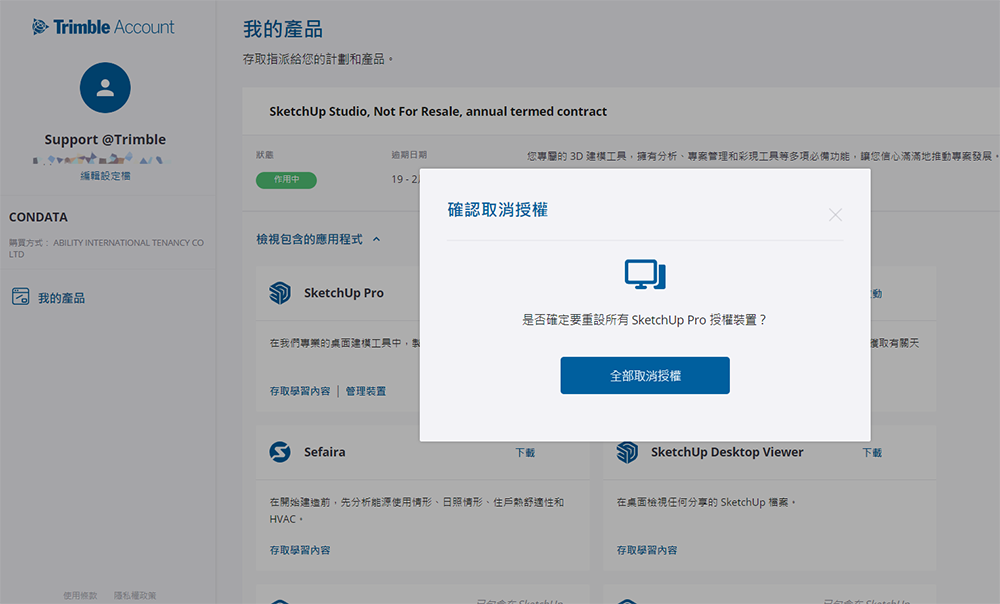Click the user profile avatar icon
The image size is (1000, 604).
[105, 88]
